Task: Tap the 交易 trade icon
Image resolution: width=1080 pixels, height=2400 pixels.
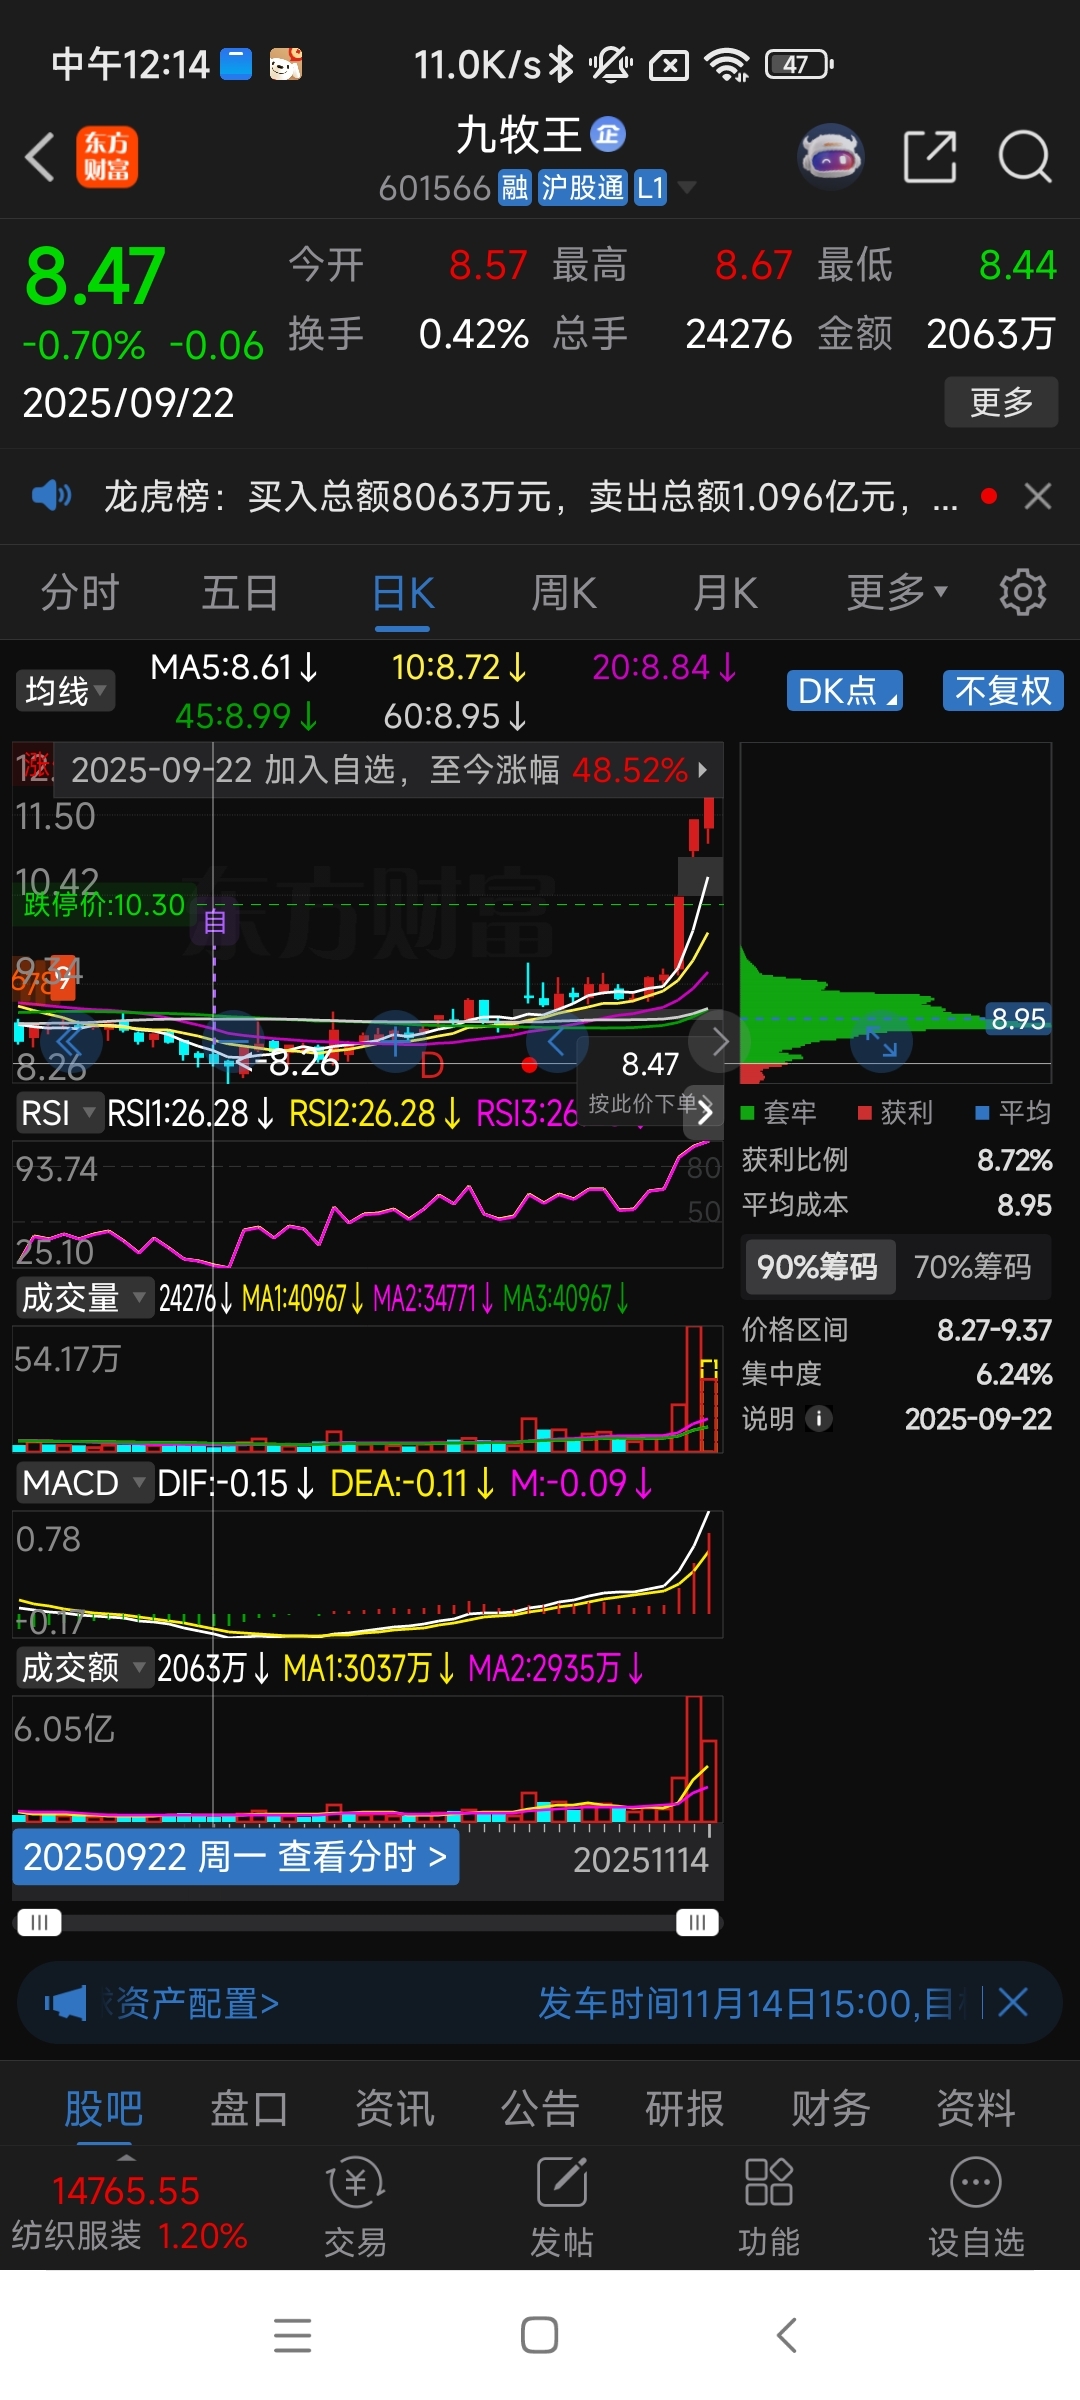Action: tap(355, 2207)
